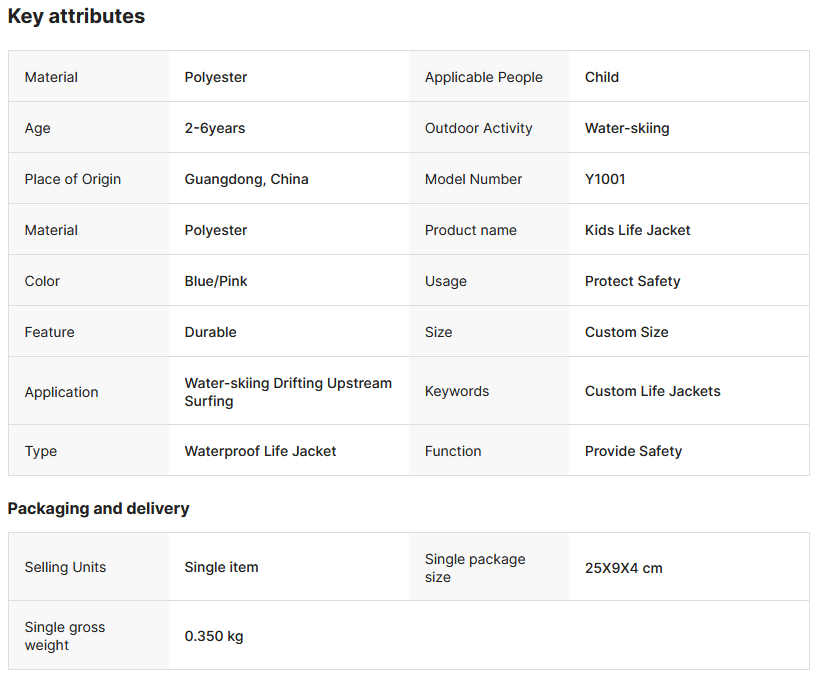This screenshot has height=682, width=817.
Task: Click the 0.350 kg gross weight value
Action: point(213,636)
